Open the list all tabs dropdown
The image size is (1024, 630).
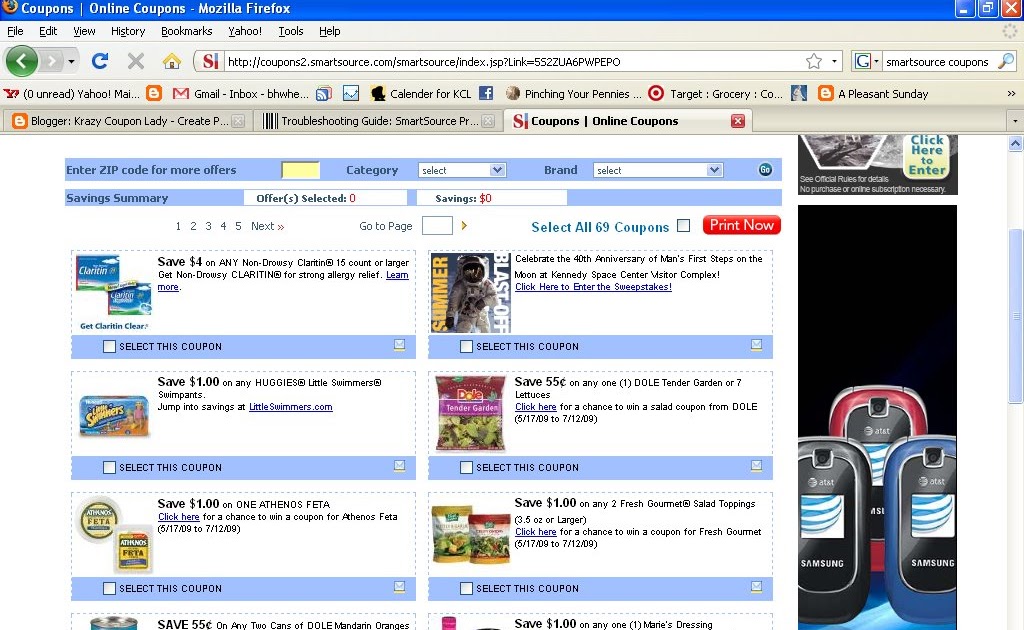pyautogui.click(x=1014, y=121)
